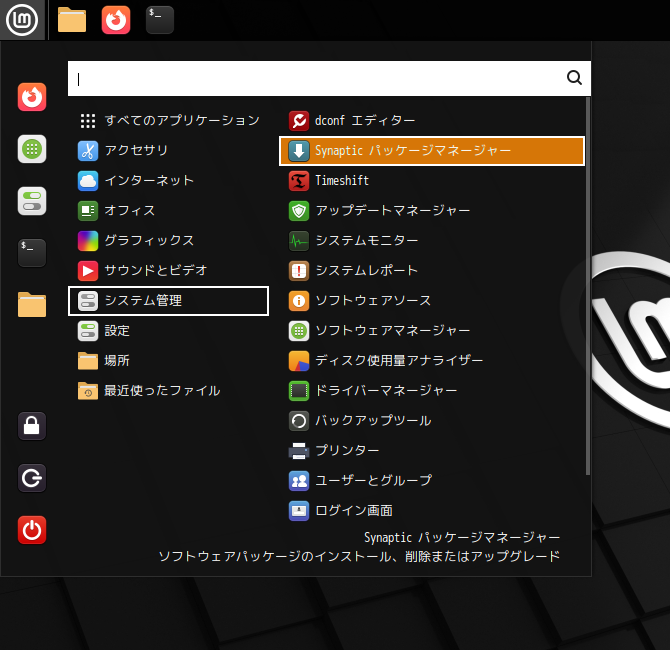Open System Settings from the favorites sidebar
Screen dimensions: 670x650
pos(32,201)
